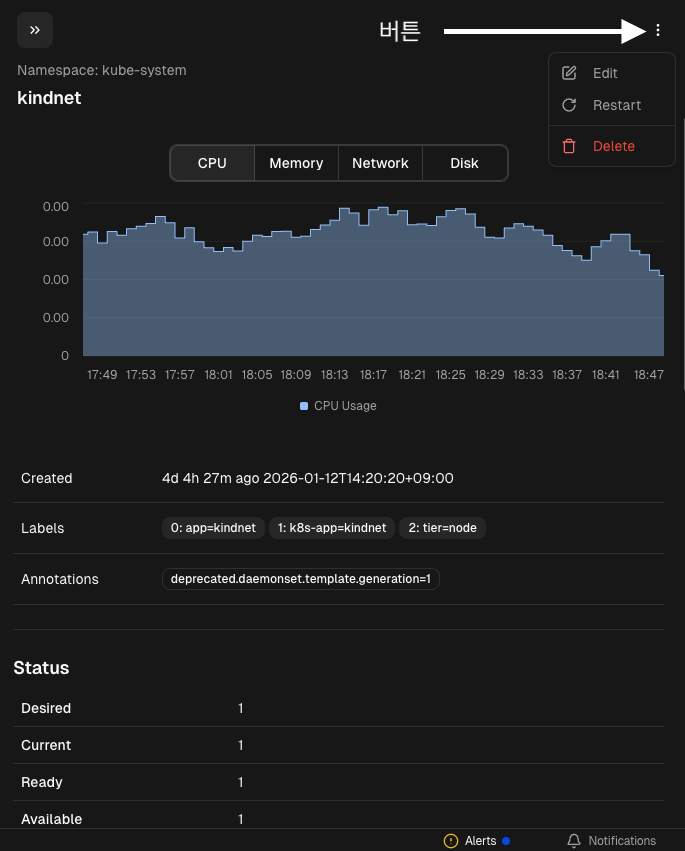Click the tier=node label chip

[x=442, y=528]
